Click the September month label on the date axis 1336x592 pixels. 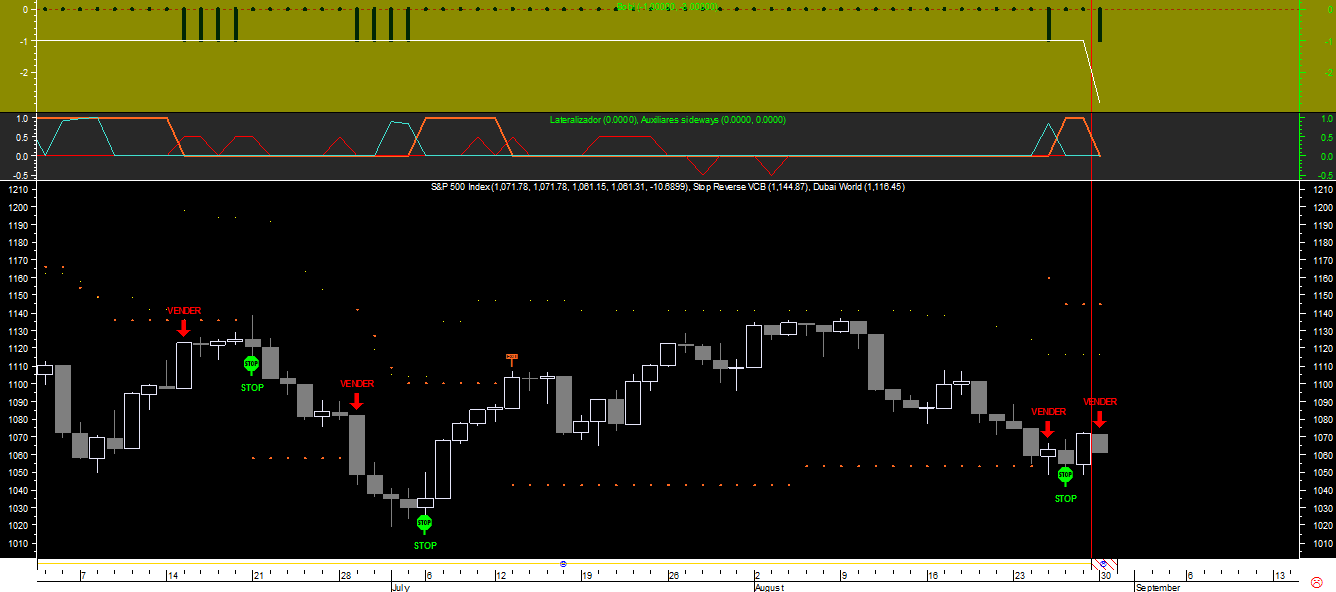pyautogui.click(x=1158, y=587)
